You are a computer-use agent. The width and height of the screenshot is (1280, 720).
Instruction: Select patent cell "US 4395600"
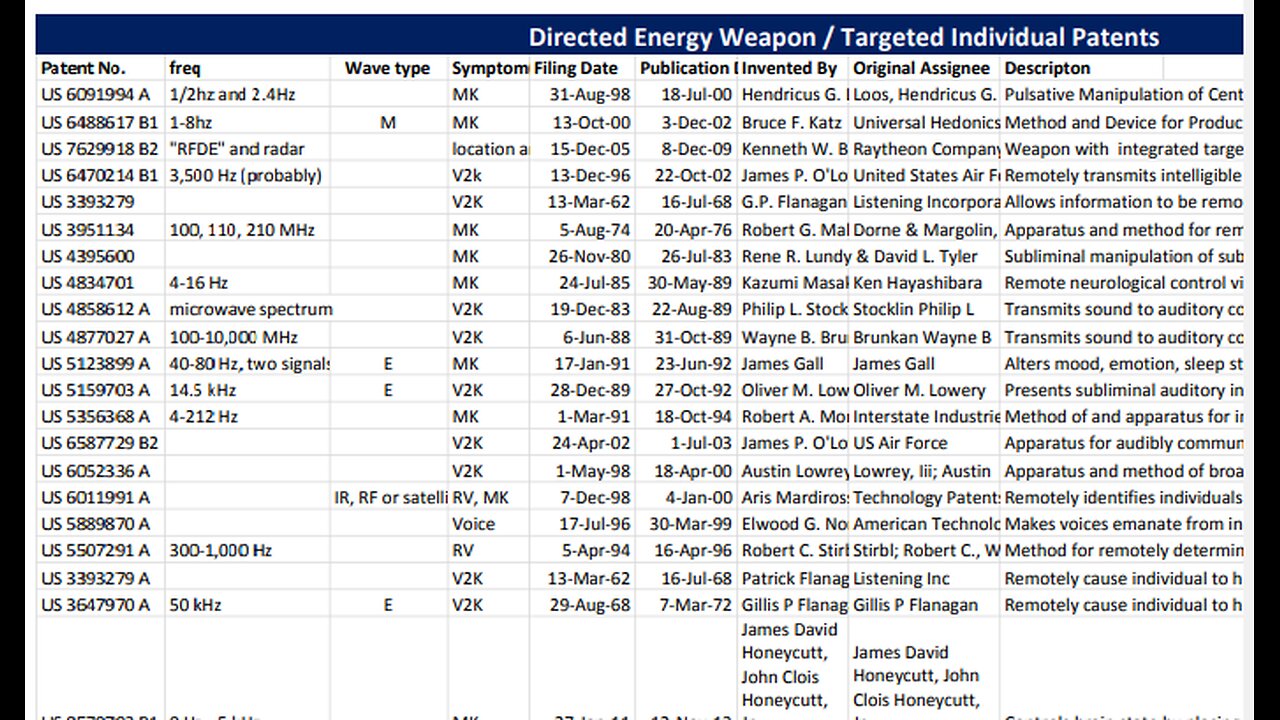coord(86,256)
